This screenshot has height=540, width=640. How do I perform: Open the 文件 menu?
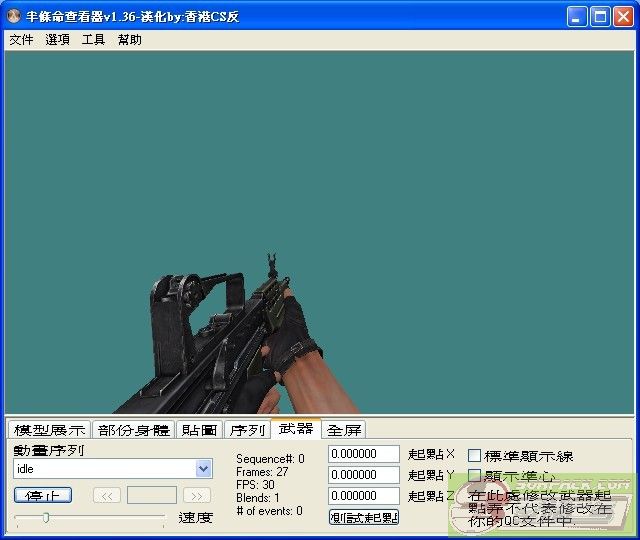pyautogui.click(x=21, y=40)
